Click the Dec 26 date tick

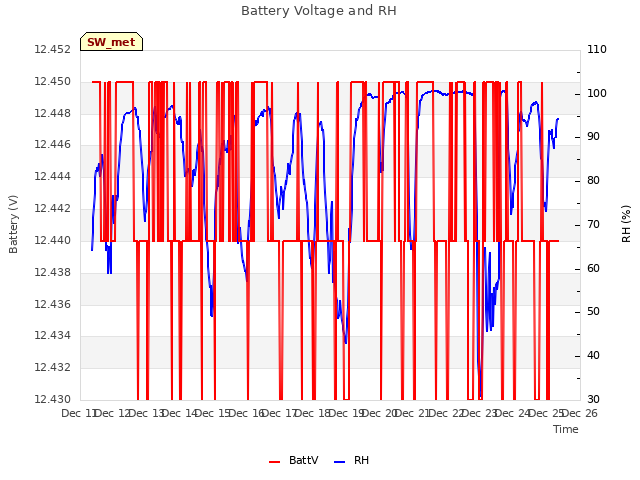coord(580,414)
